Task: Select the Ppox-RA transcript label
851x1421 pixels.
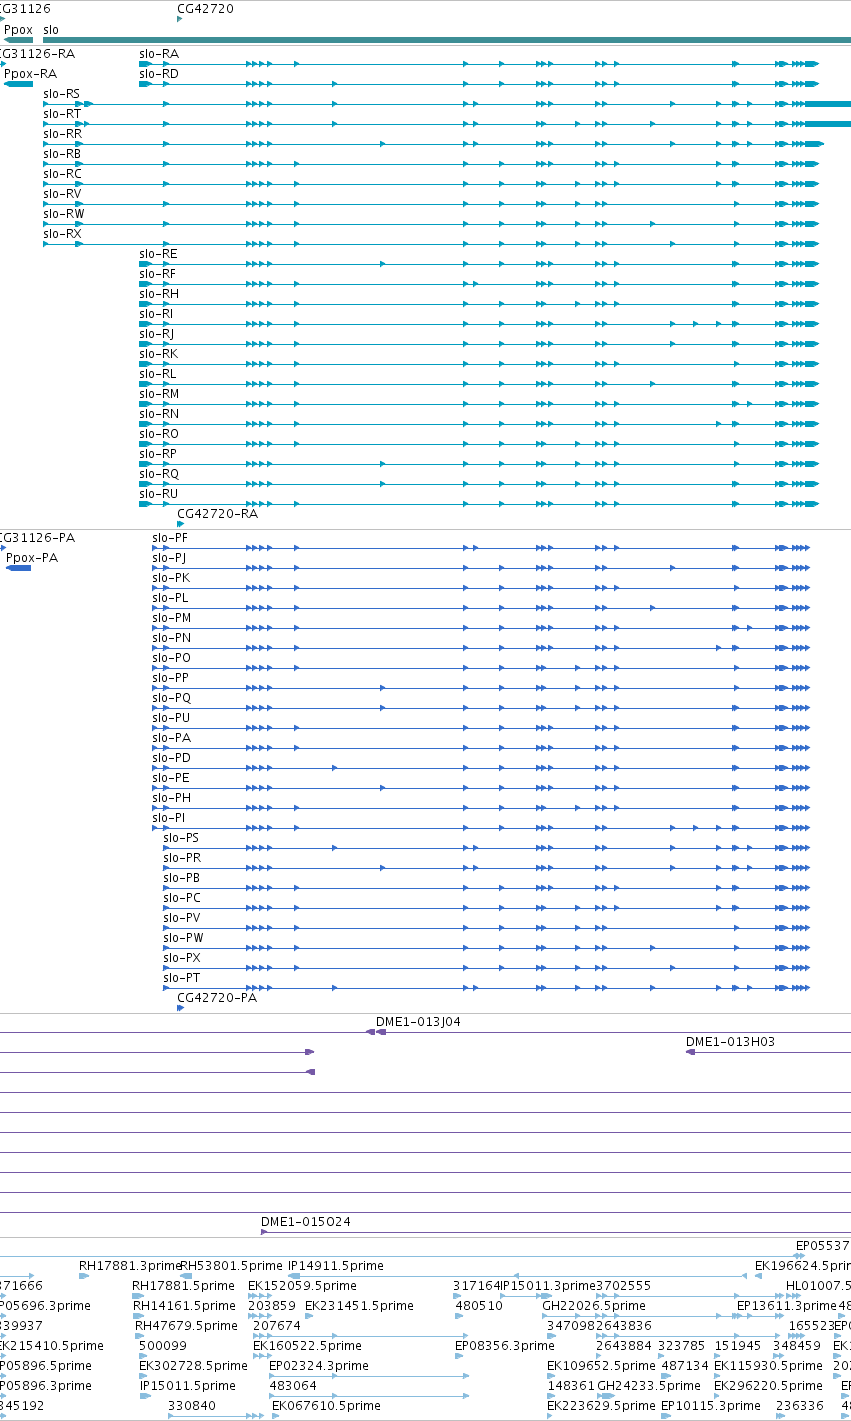Action: [x=30, y=74]
